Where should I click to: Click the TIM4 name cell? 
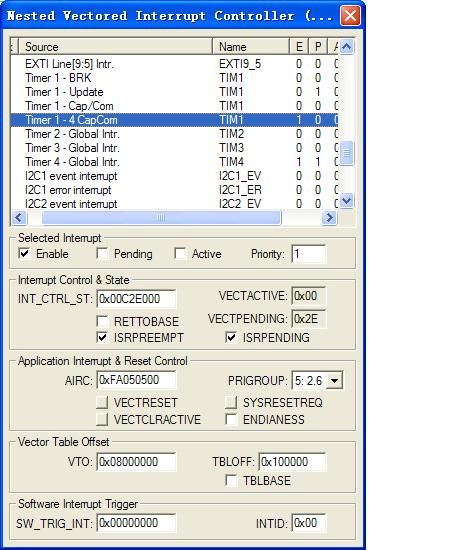pyautogui.click(x=231, y=162)
